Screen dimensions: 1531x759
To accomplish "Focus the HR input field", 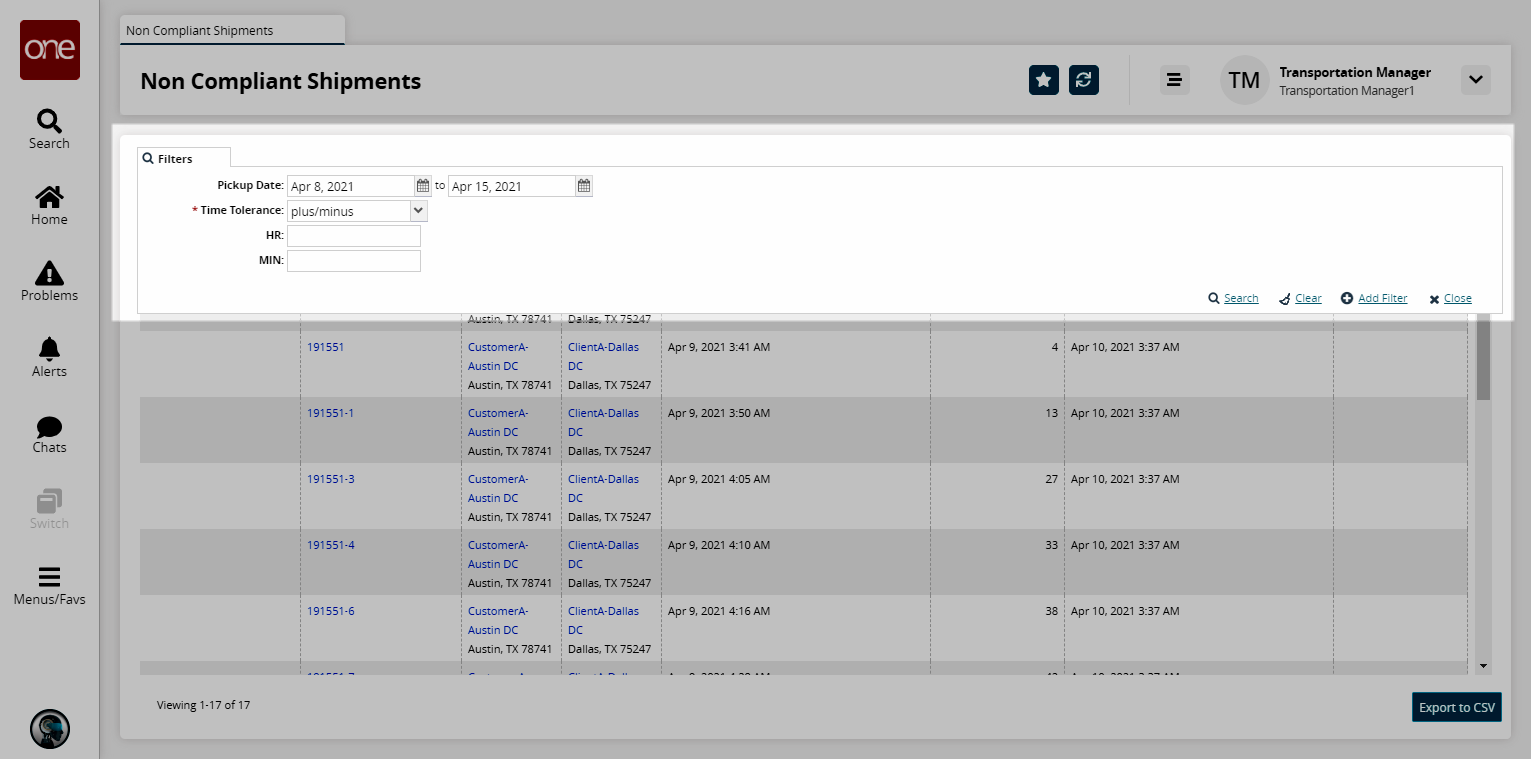I will click(354, 236).
